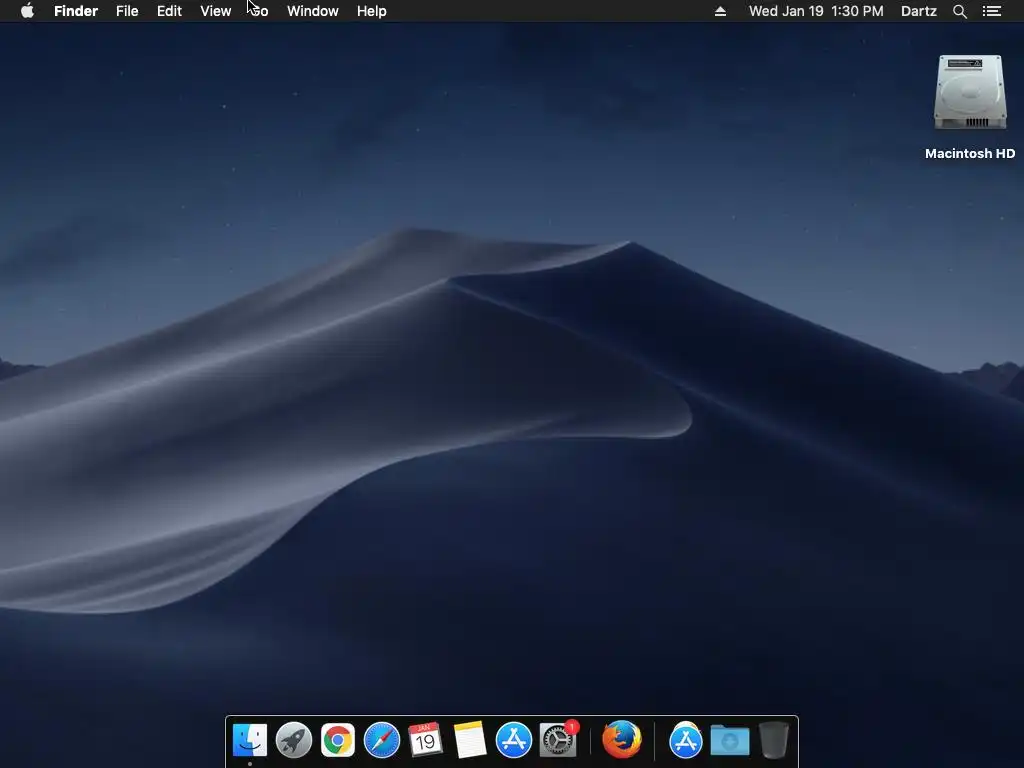
Task: Open Spotlight search magnifier
Action: [x=959, y=11]
